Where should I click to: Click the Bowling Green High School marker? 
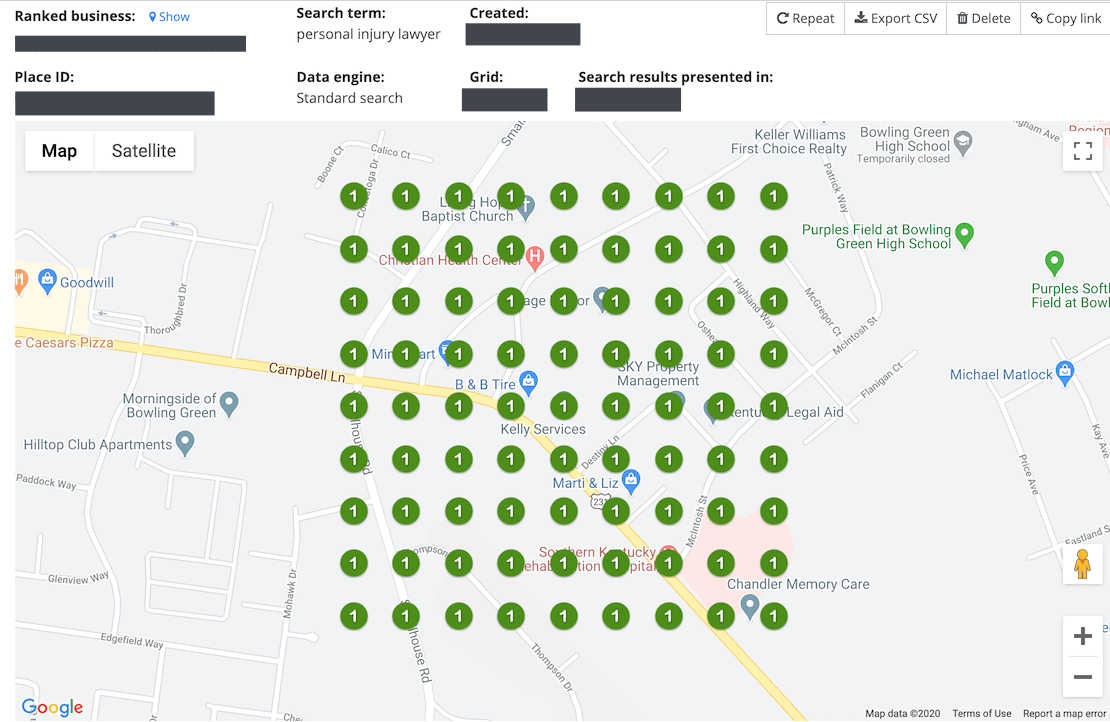click(963, 142)
